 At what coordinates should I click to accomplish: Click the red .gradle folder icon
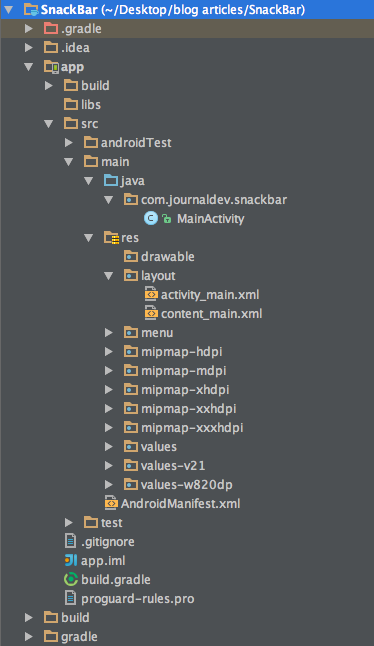(51, 28)
